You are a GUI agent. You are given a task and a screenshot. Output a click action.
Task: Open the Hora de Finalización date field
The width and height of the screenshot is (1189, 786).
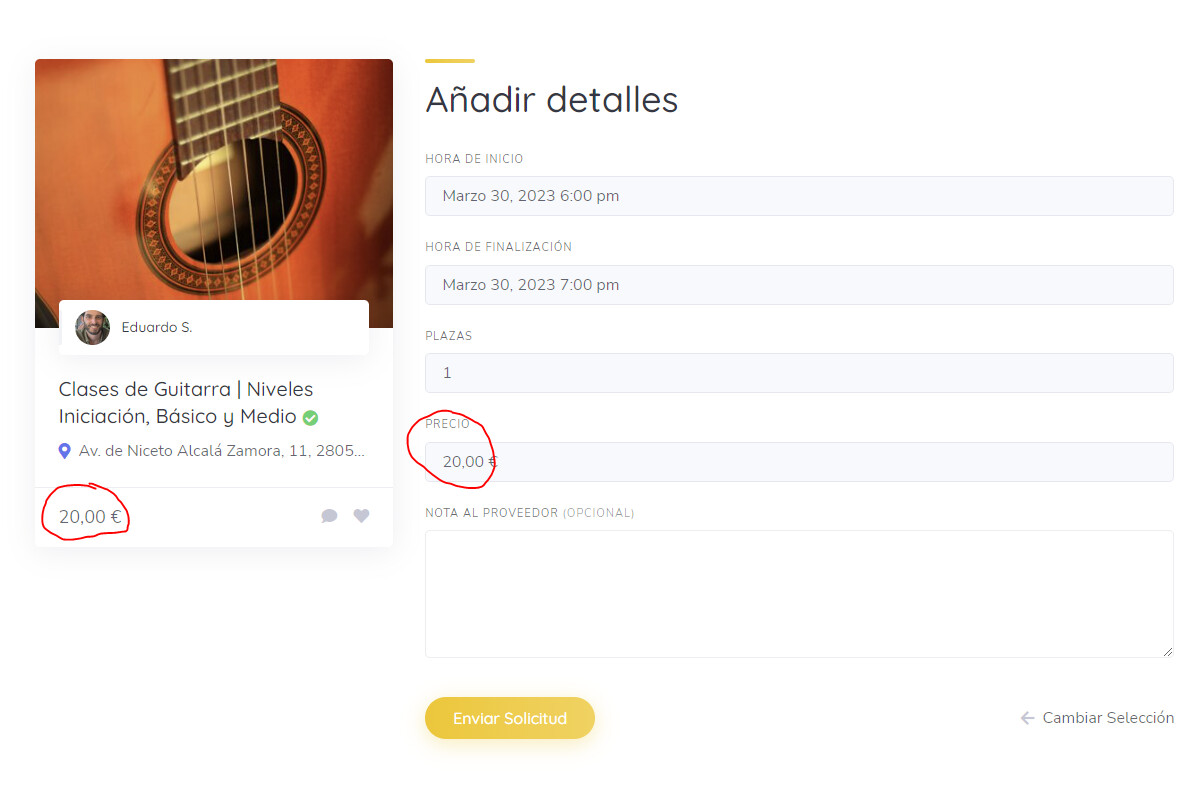(x=799, y=285)
